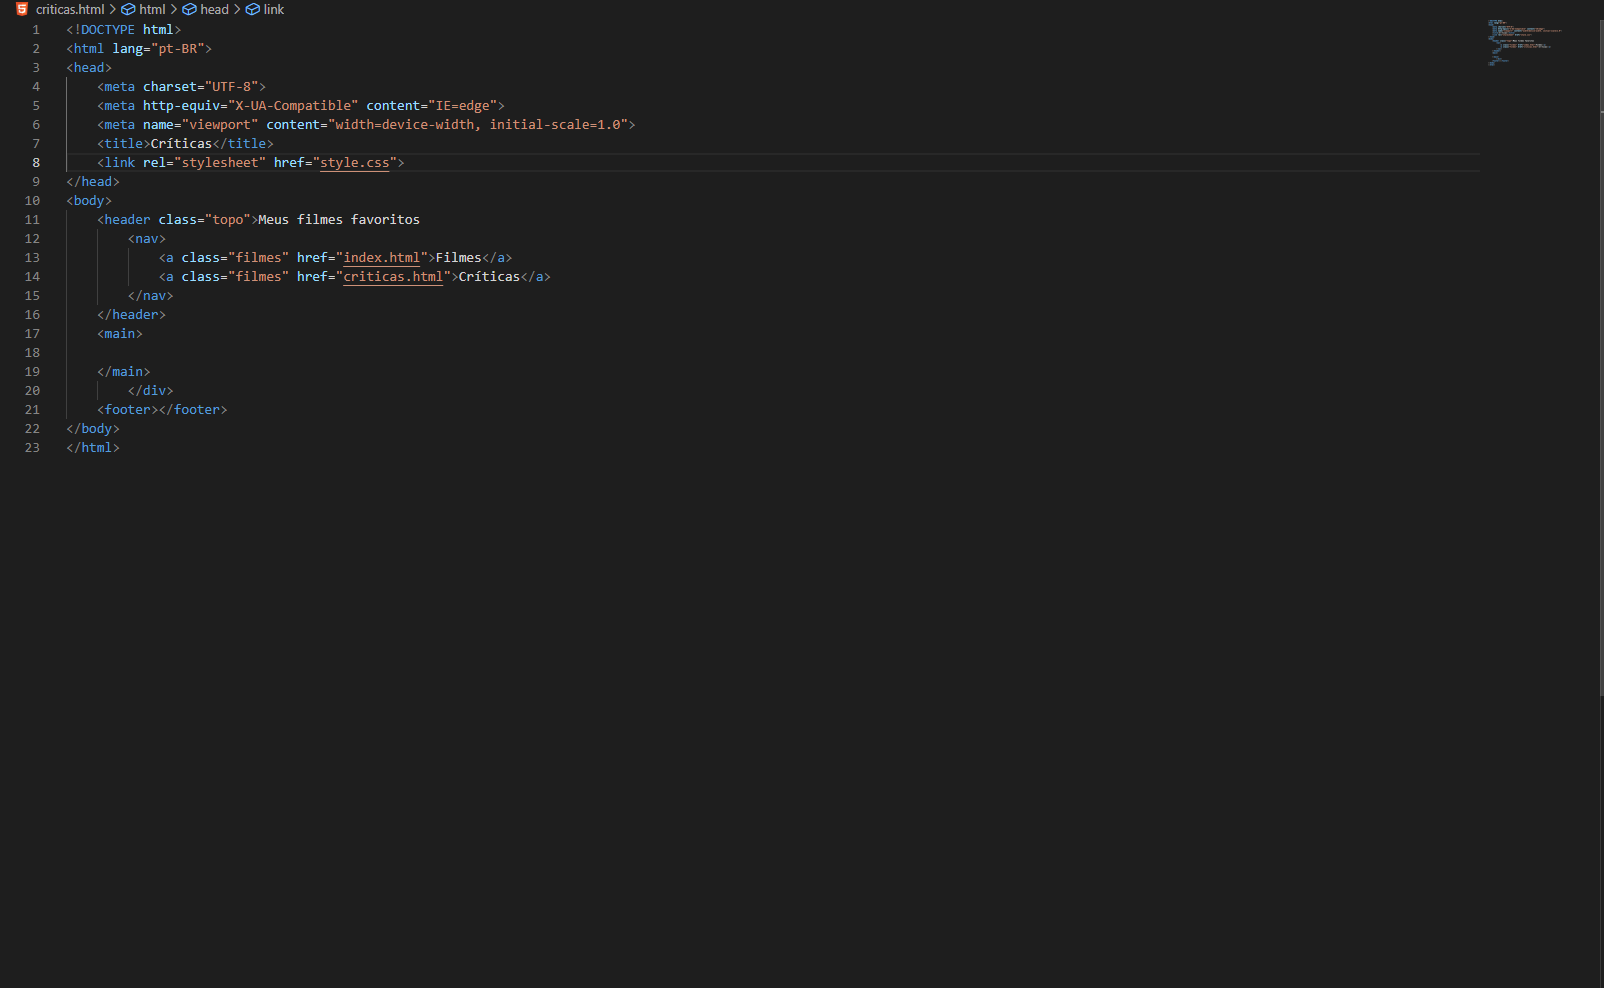Click the closing </html> tag
Viewport: 1604px width, 988px height.
93,447
